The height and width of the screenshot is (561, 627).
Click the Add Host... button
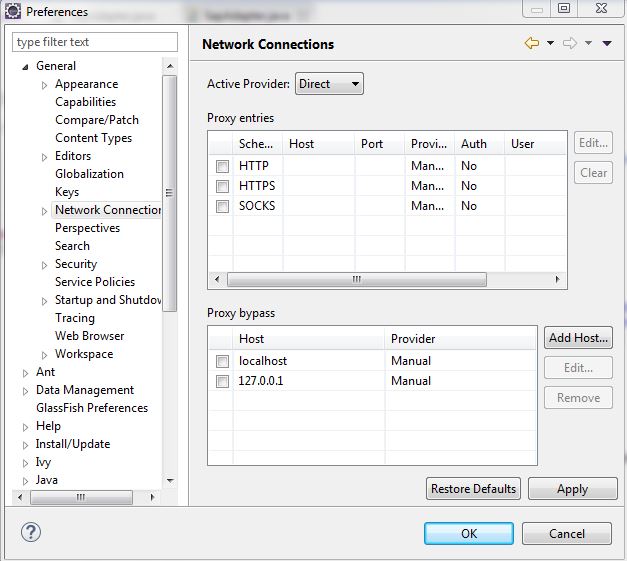pos(578,338)
